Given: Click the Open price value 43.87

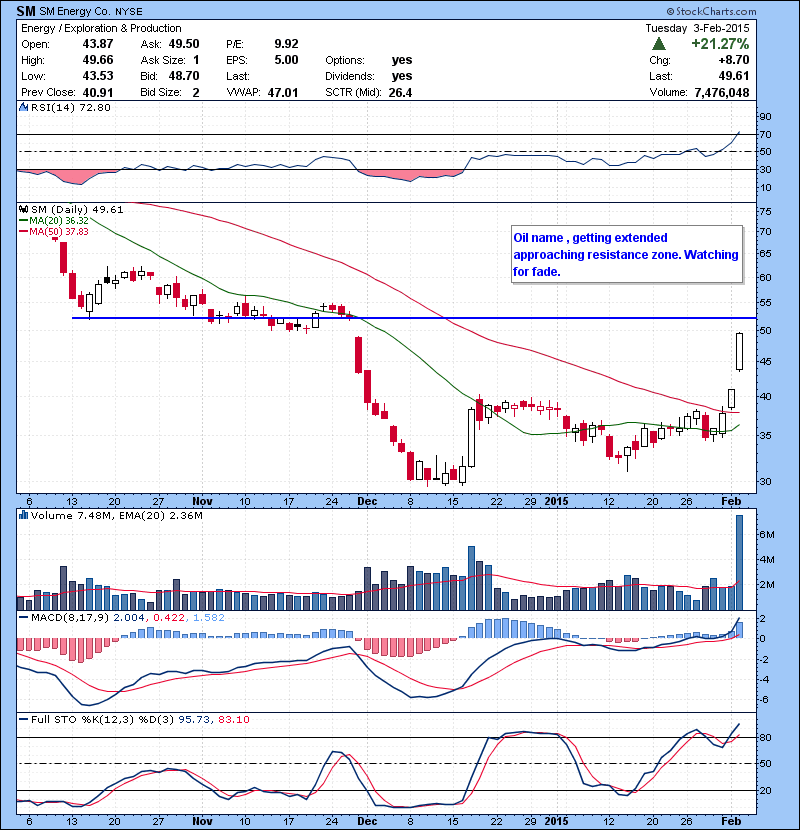Looking at the screenshot, I should pyautogui.click(x=98, y=44).
